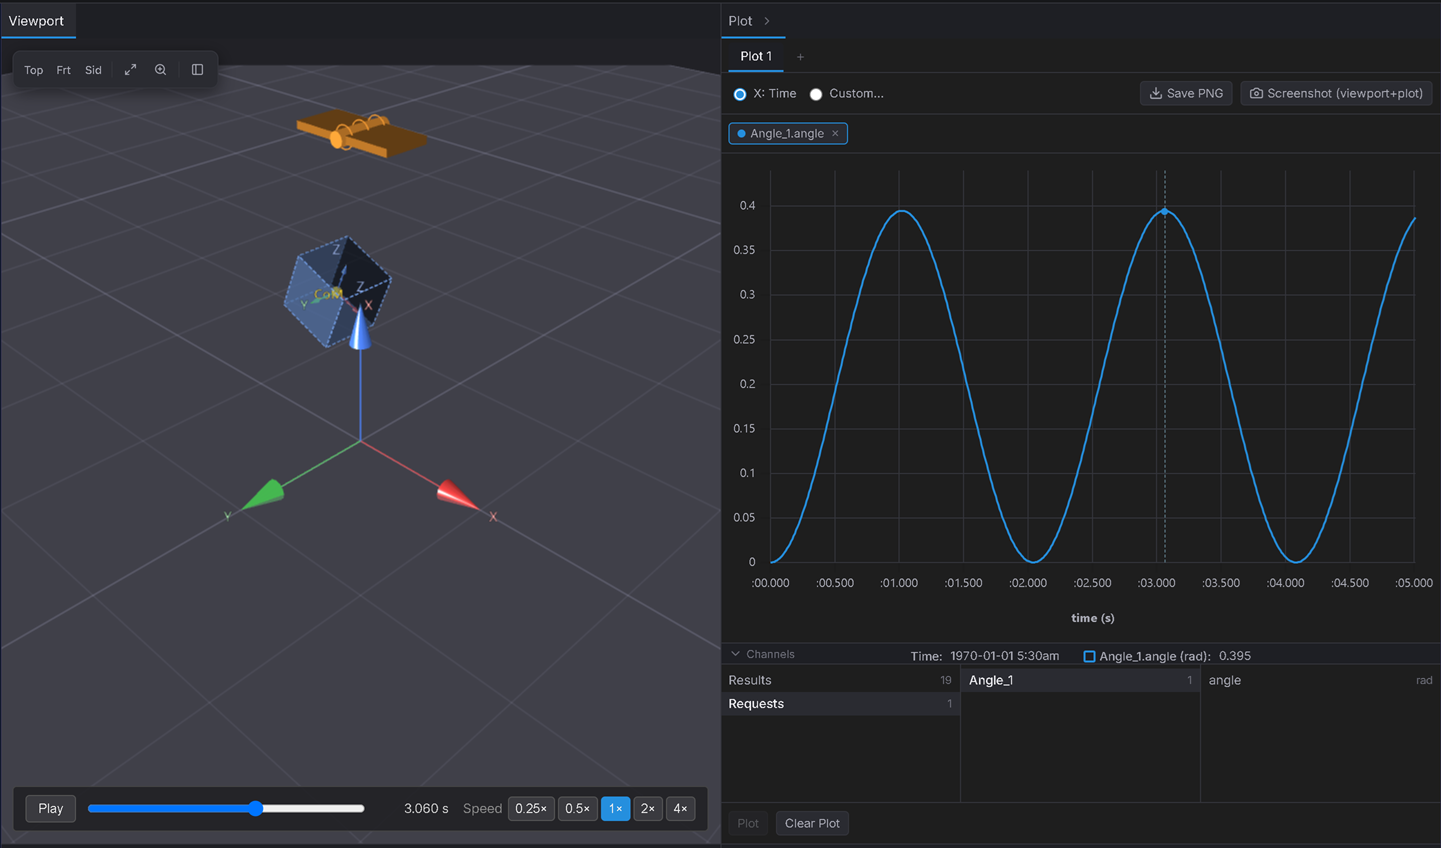Click the Plot breadcrumb chevron arrow

click(x=767, y=21)
